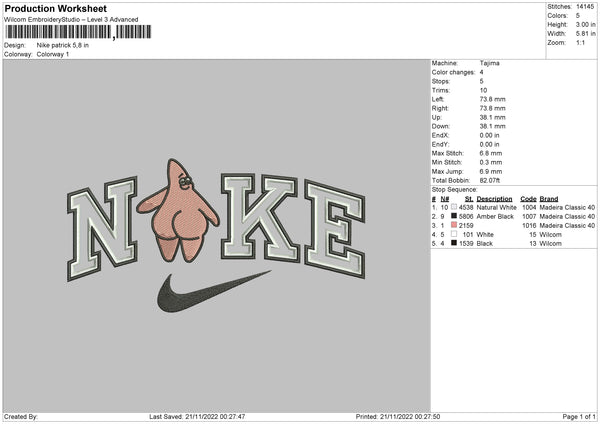Click the Natural White color swatch
The height and width of the screenshot is (424, 600).
[x=454, y=207]
